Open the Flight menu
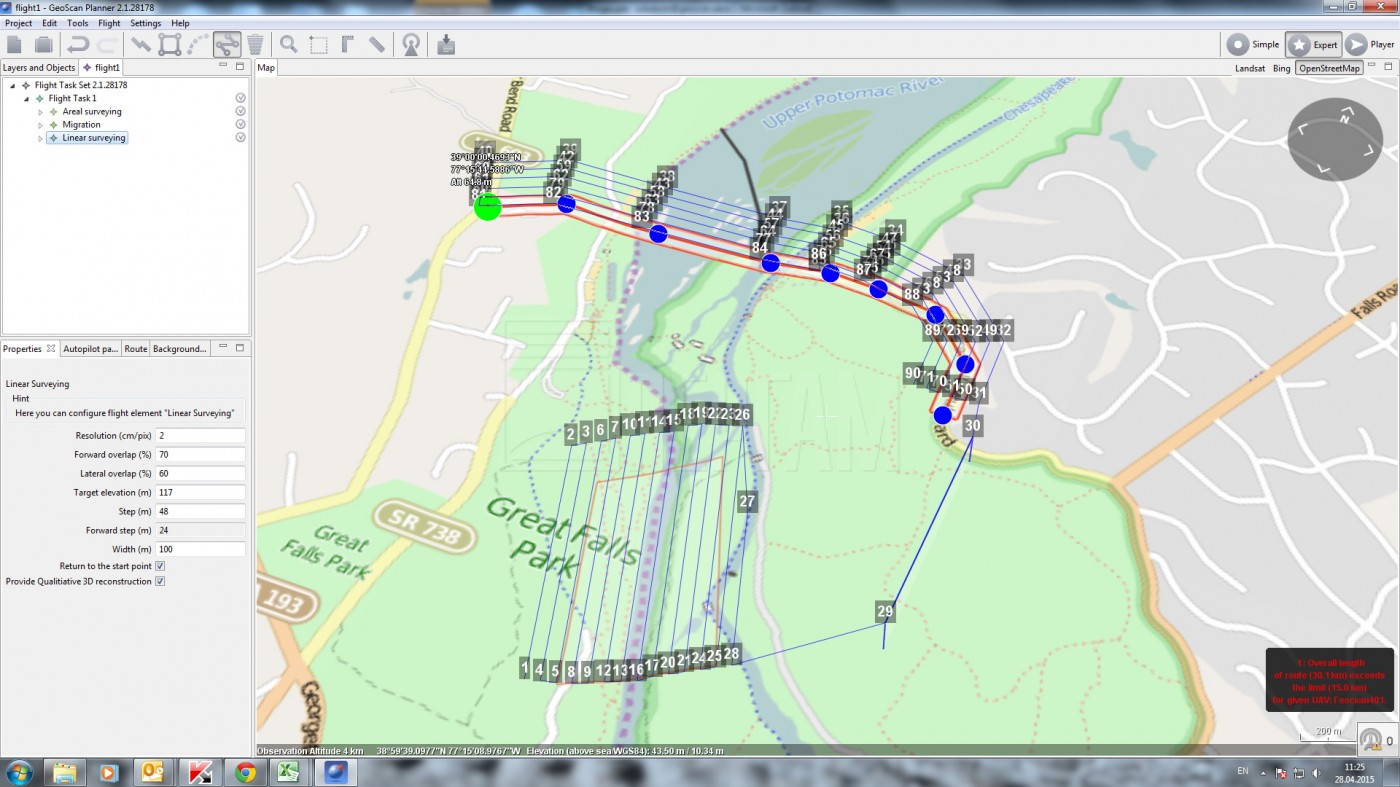Screen dimensions: 1400x787 [109, 23]
